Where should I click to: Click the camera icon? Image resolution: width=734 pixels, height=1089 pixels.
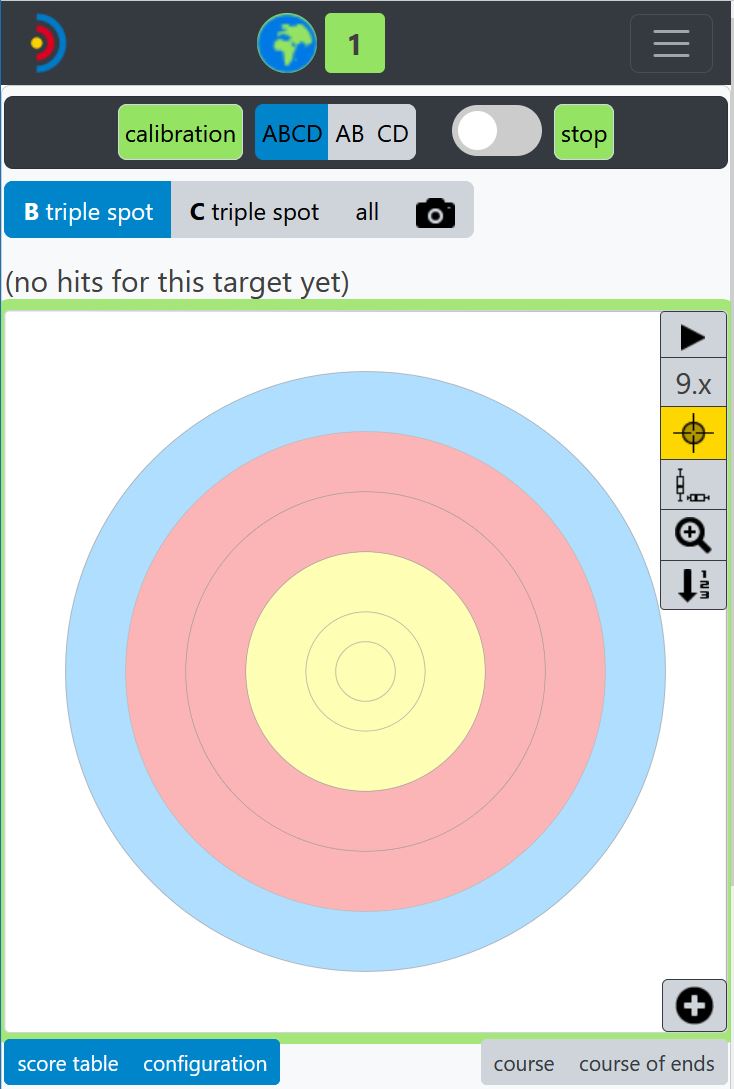tap(435, 212)
